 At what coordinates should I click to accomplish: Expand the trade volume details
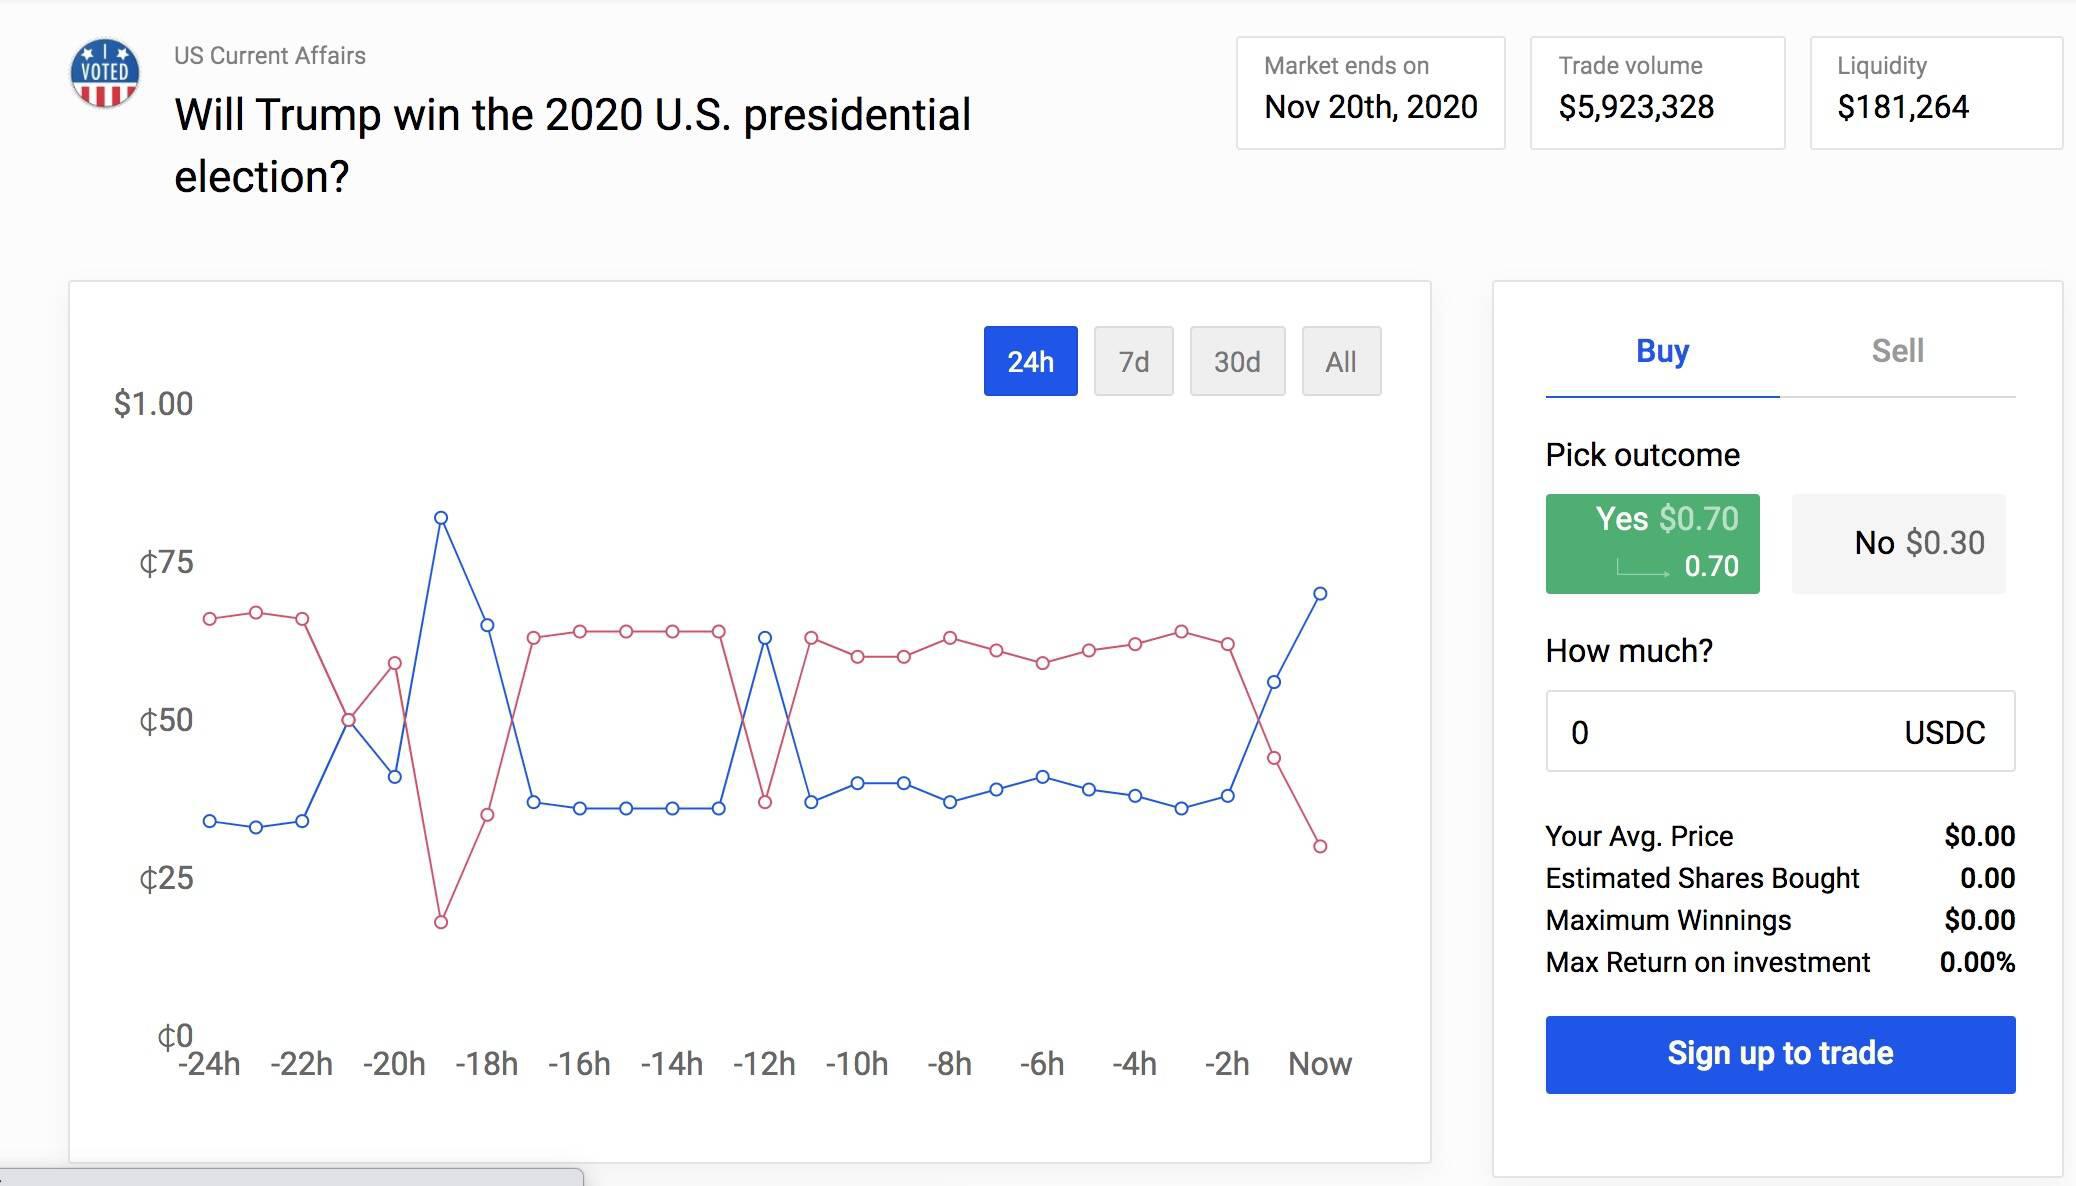[x=1658, y=90]
